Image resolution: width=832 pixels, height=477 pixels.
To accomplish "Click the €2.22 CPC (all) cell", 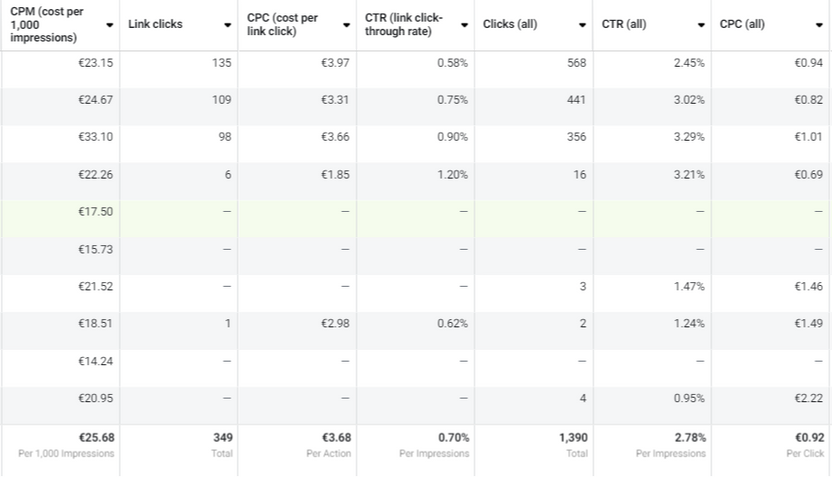I will (x=806, y=399).
